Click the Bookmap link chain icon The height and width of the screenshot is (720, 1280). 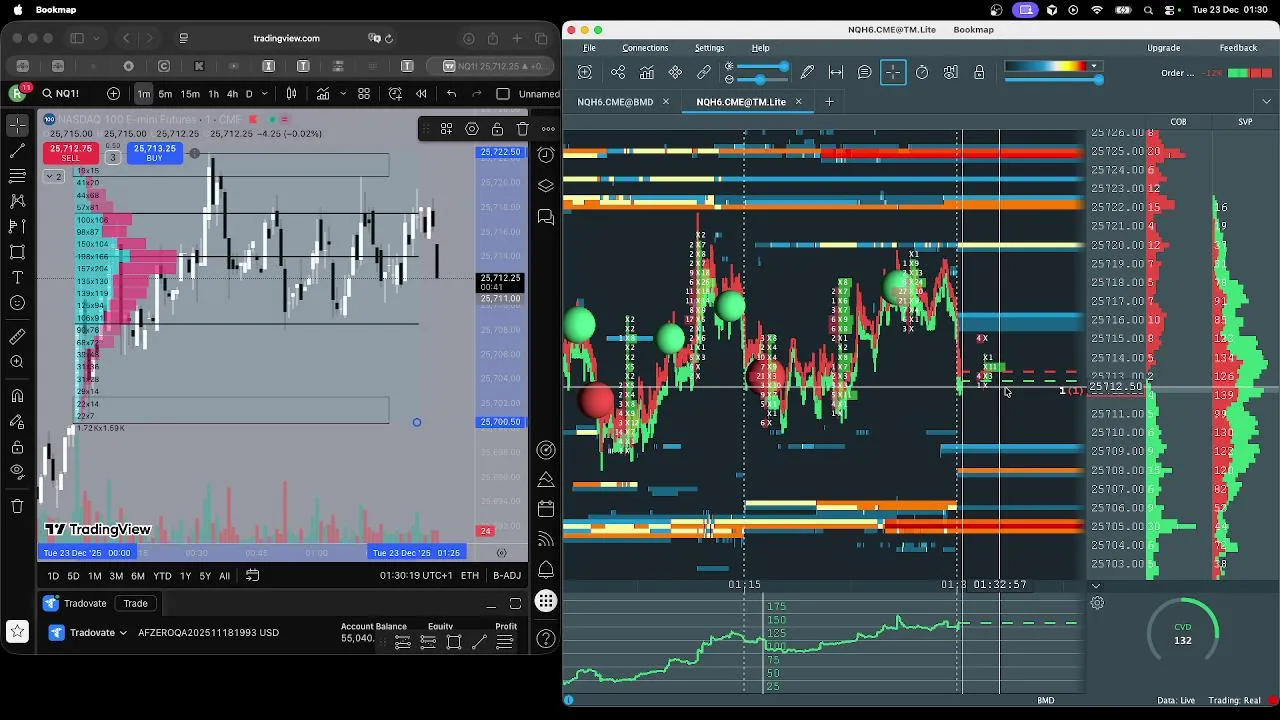pos(704,72)
